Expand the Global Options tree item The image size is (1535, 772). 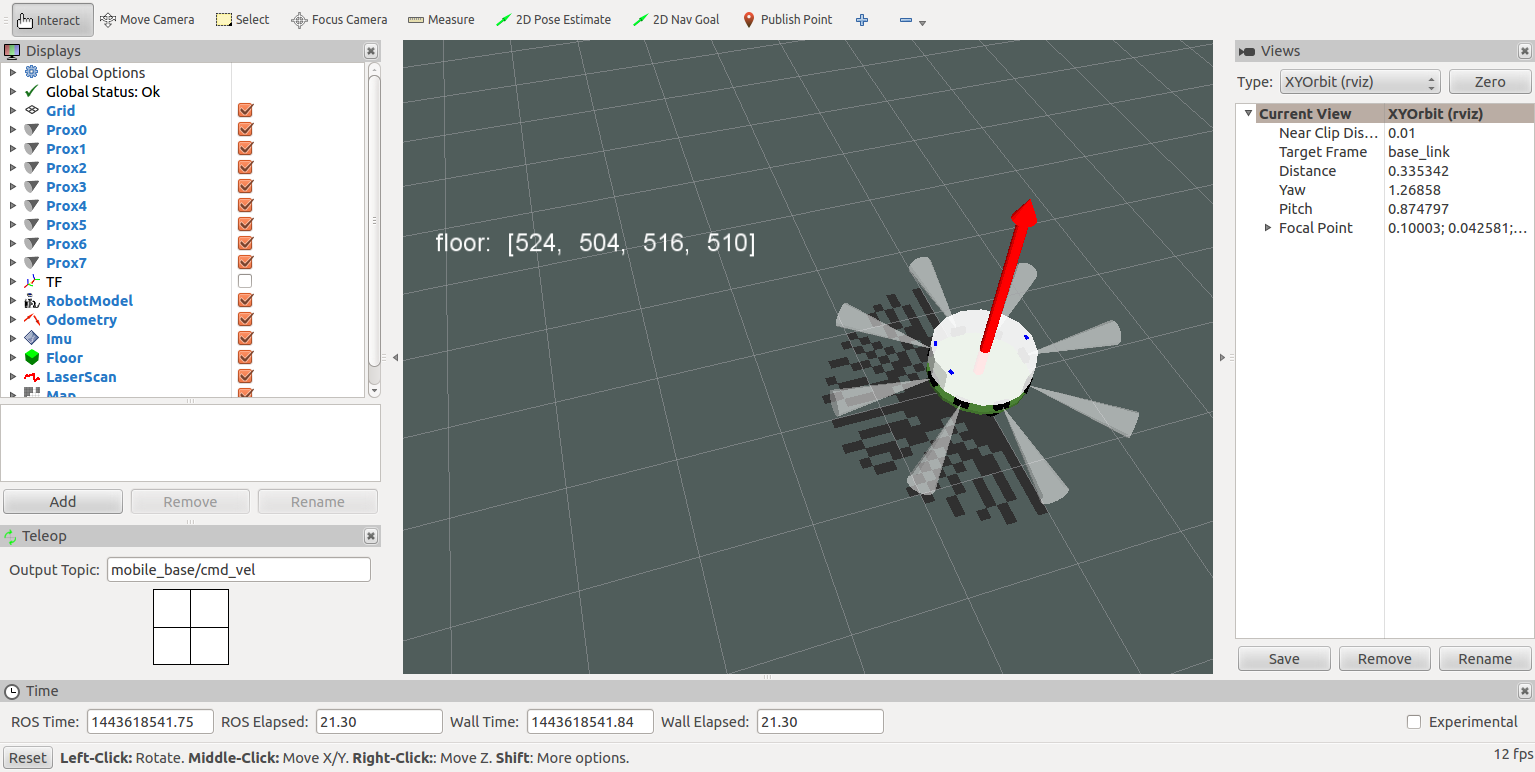pos(12,73)
